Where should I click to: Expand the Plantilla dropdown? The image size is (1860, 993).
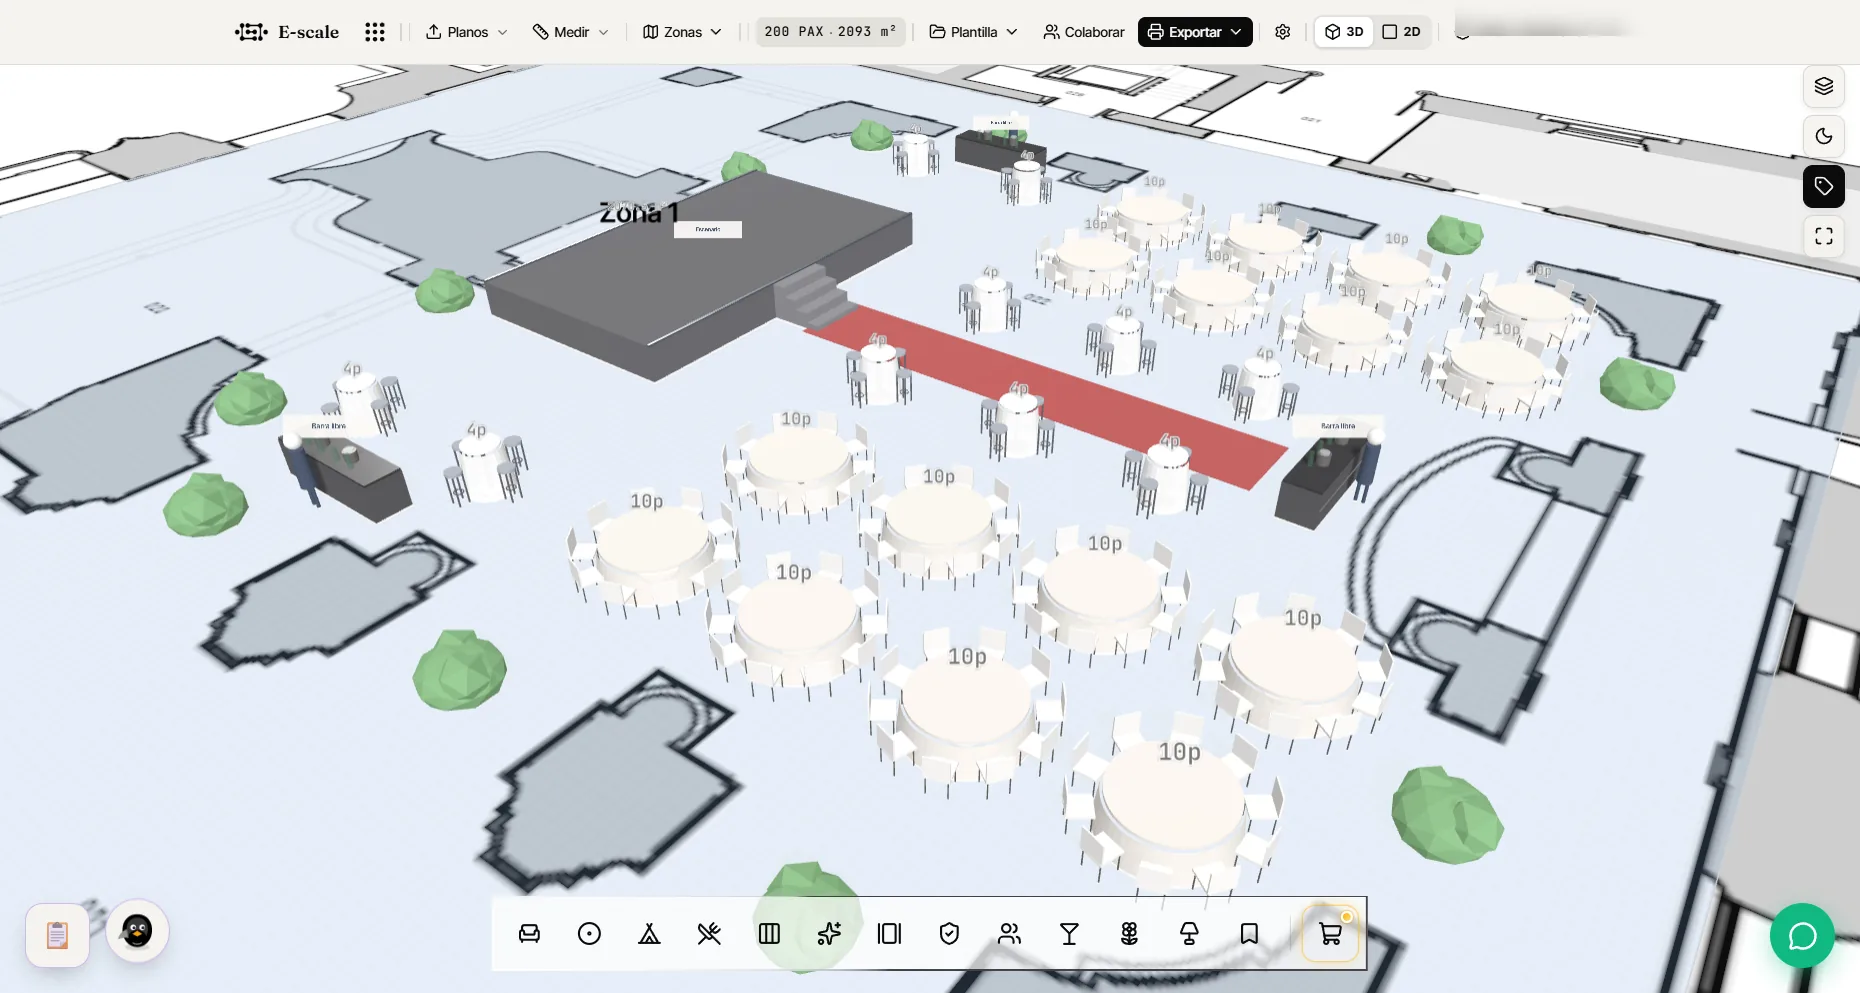pos(973,32)
